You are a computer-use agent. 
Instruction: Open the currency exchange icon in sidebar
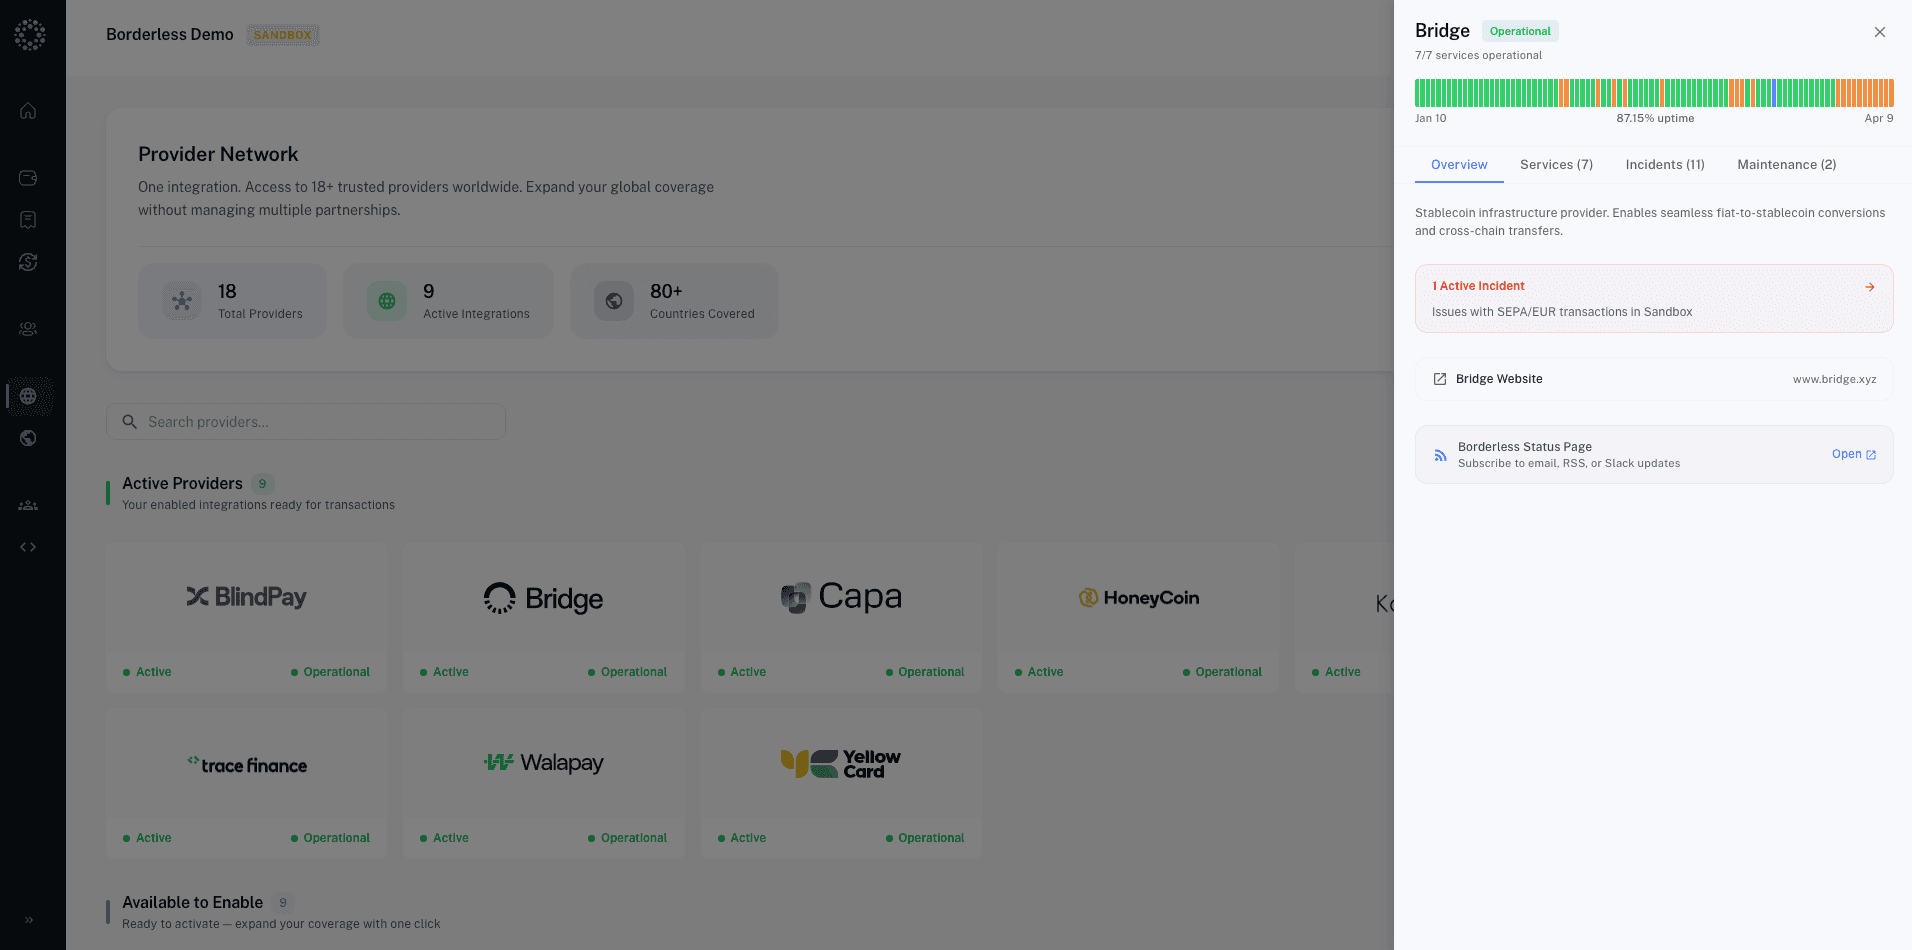28,262
